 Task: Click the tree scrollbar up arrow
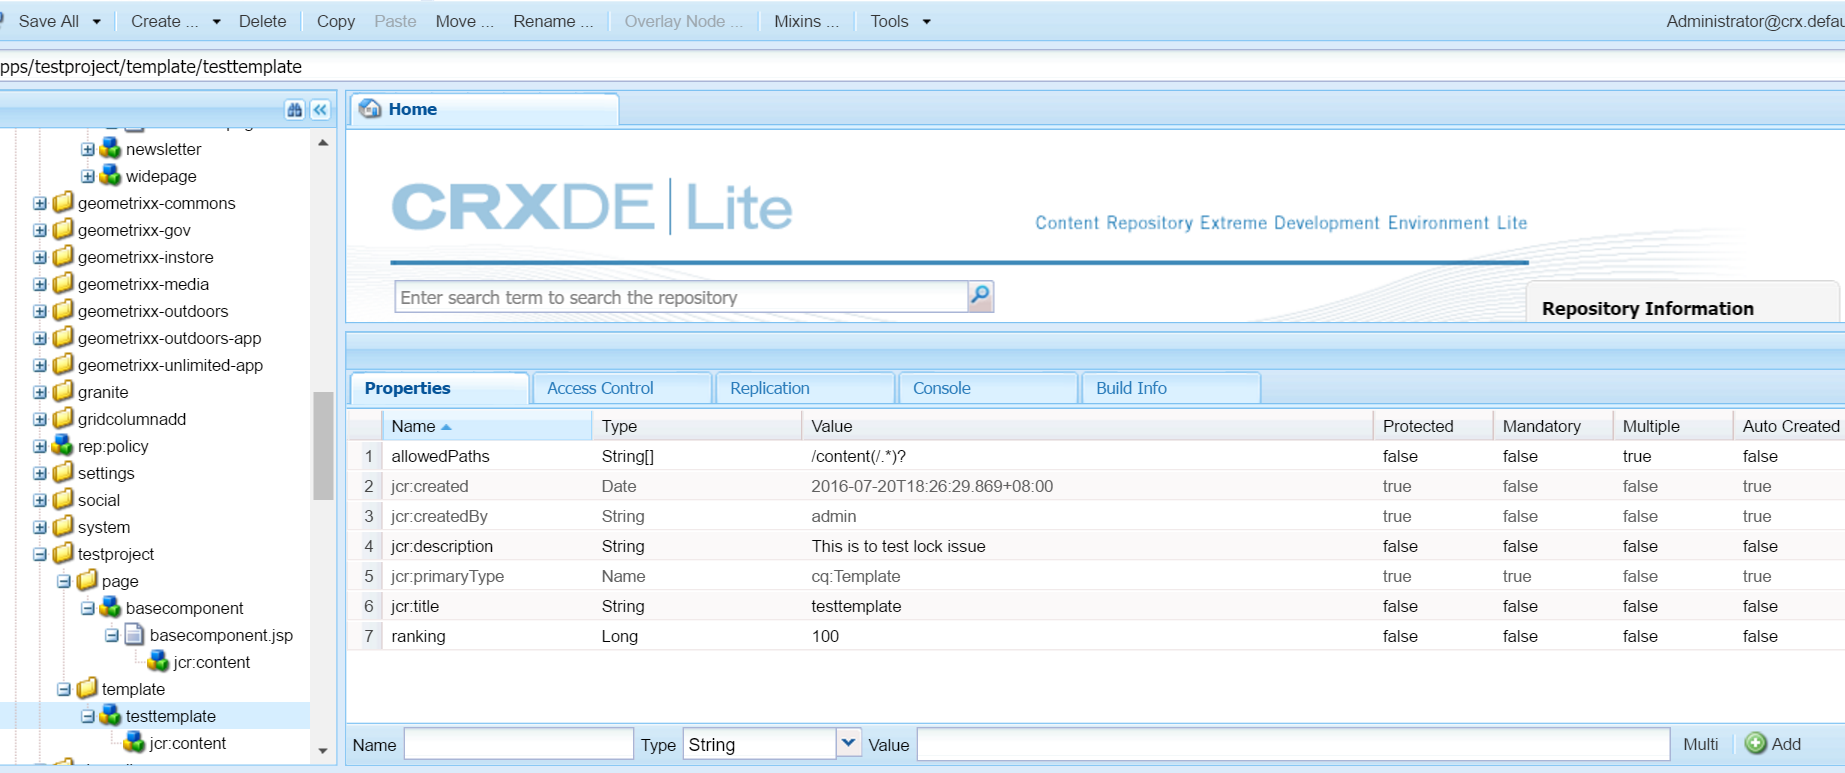click(x=323, y=143)
